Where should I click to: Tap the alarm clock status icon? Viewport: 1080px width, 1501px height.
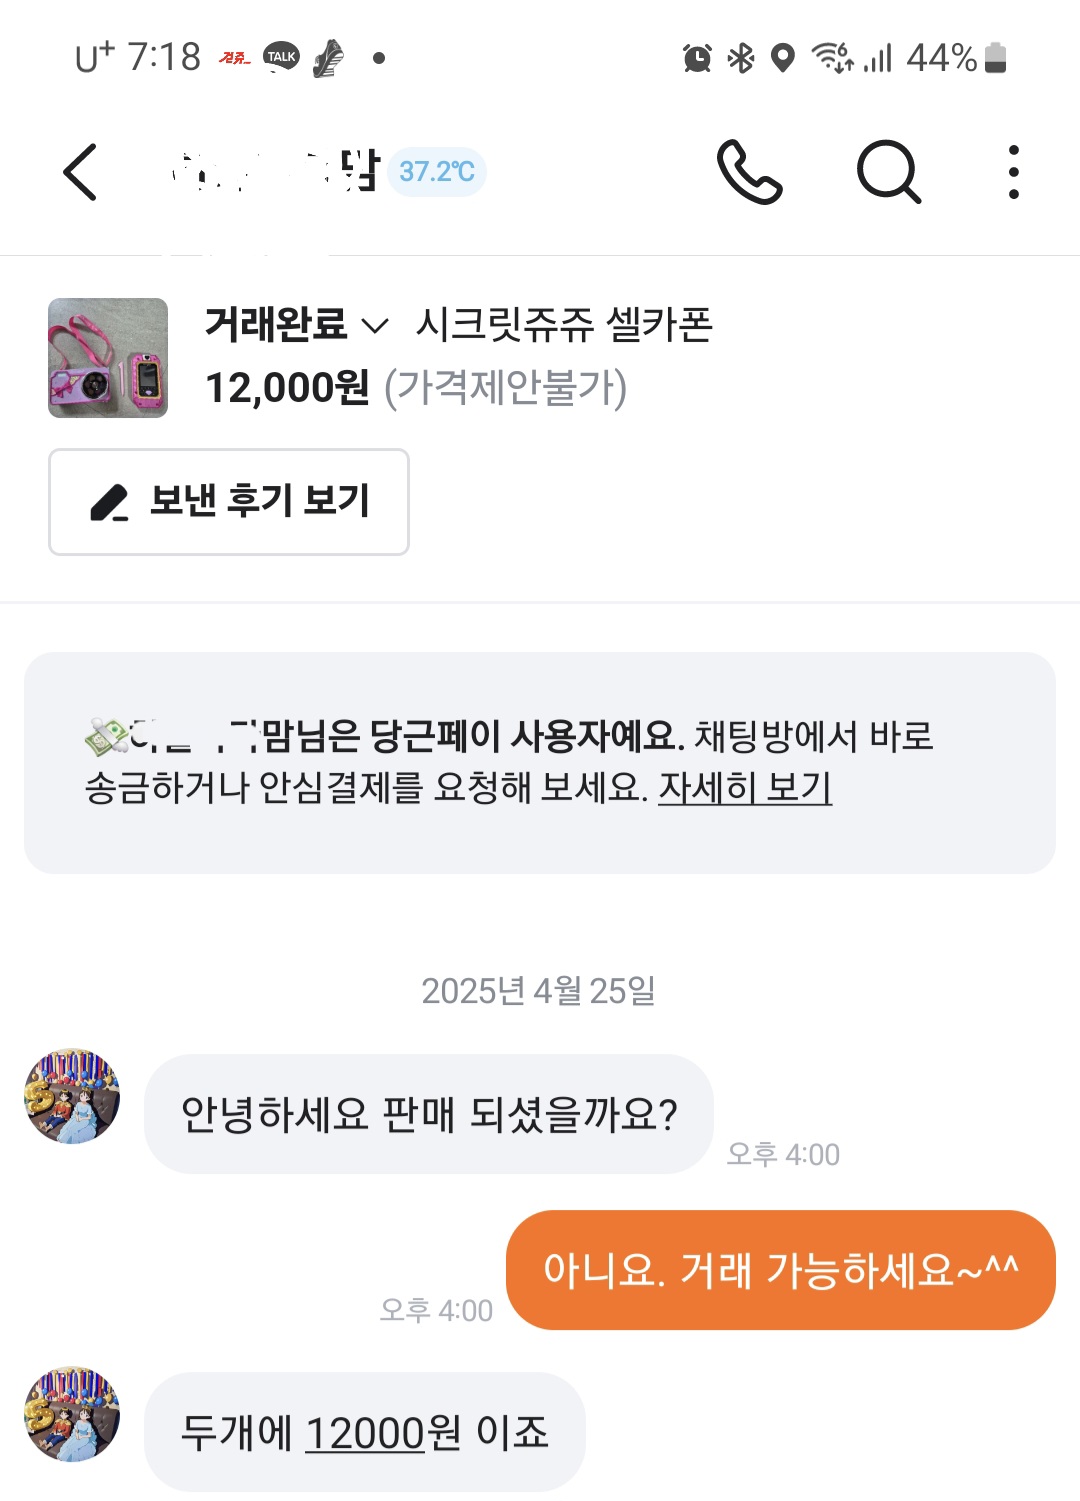tap(697, 58)
